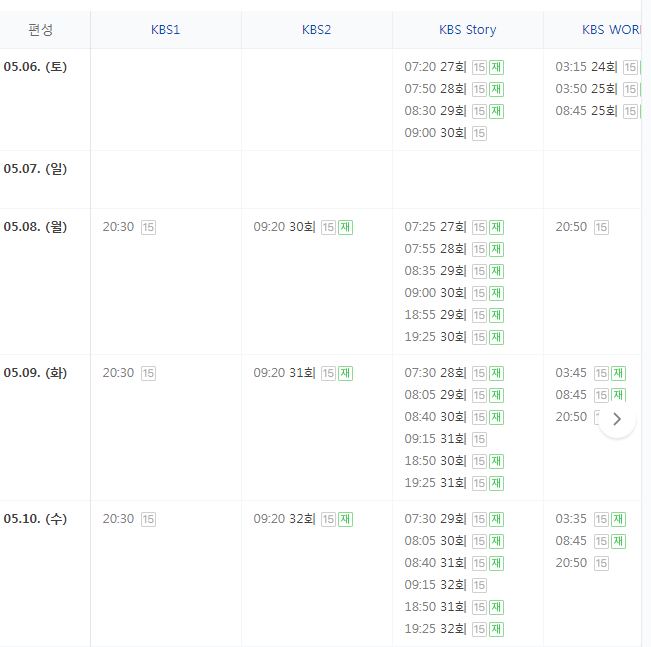Screen dimensions: 651x647
Task: Click the 03:50 25회 KBS WORLD entry
Action: 598,89
